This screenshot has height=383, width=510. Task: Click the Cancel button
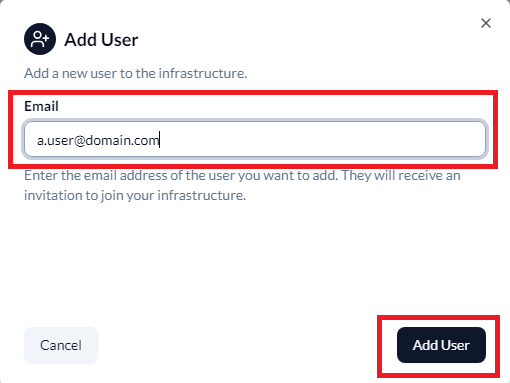[61, 345]
